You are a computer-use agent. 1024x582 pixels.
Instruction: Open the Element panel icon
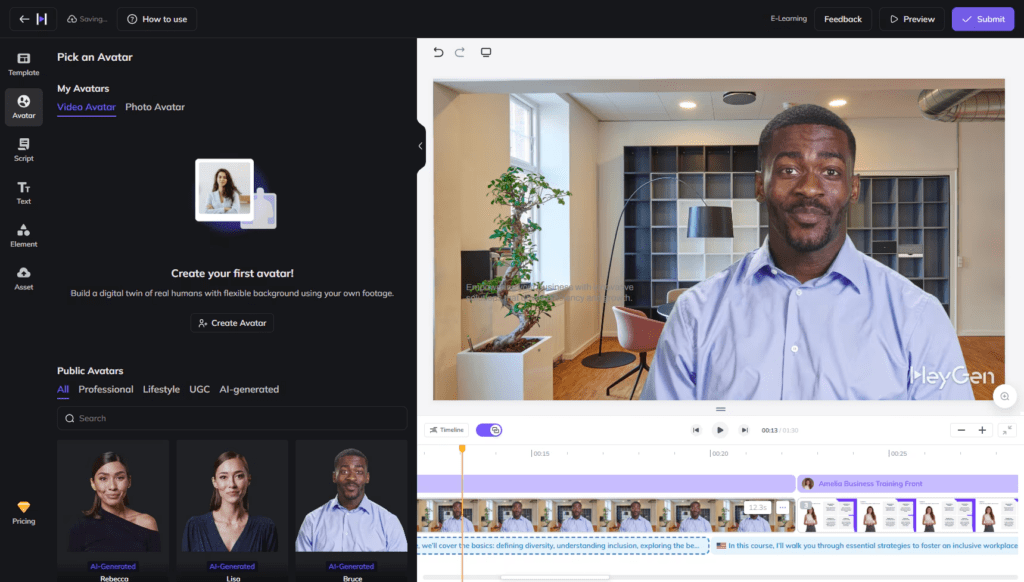coord(24,235)
